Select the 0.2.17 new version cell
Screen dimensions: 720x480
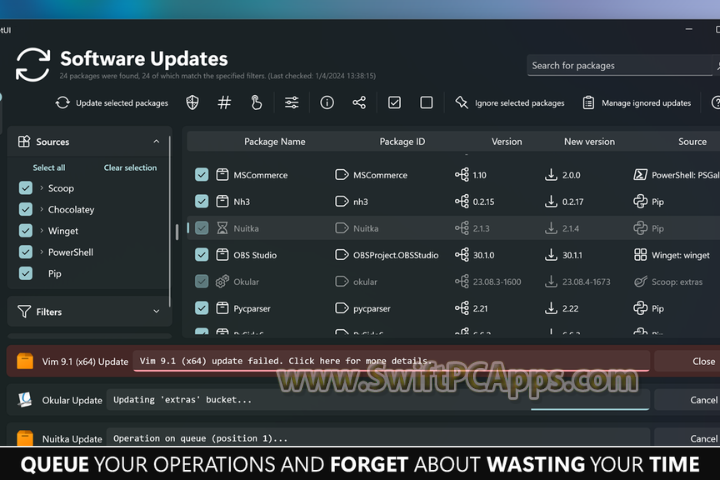573,202
